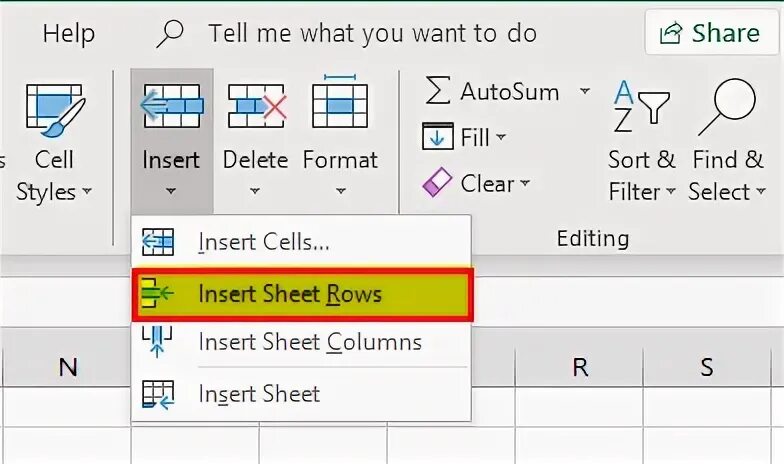The image size is (784, 464).
Task: Click the Insert cells ribbon icon
Action: [x=172, y=105]
